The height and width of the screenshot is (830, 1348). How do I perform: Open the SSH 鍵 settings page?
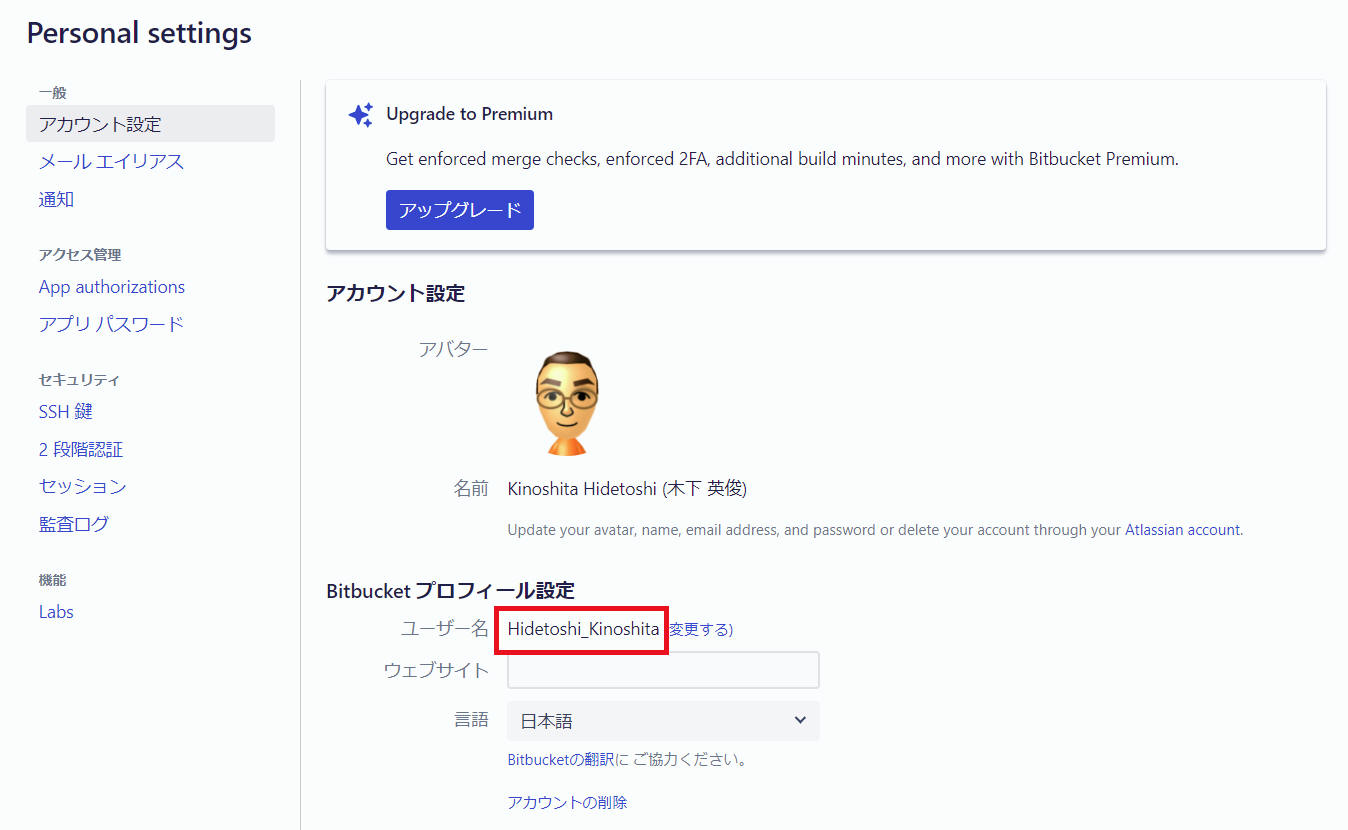point(66,410)
